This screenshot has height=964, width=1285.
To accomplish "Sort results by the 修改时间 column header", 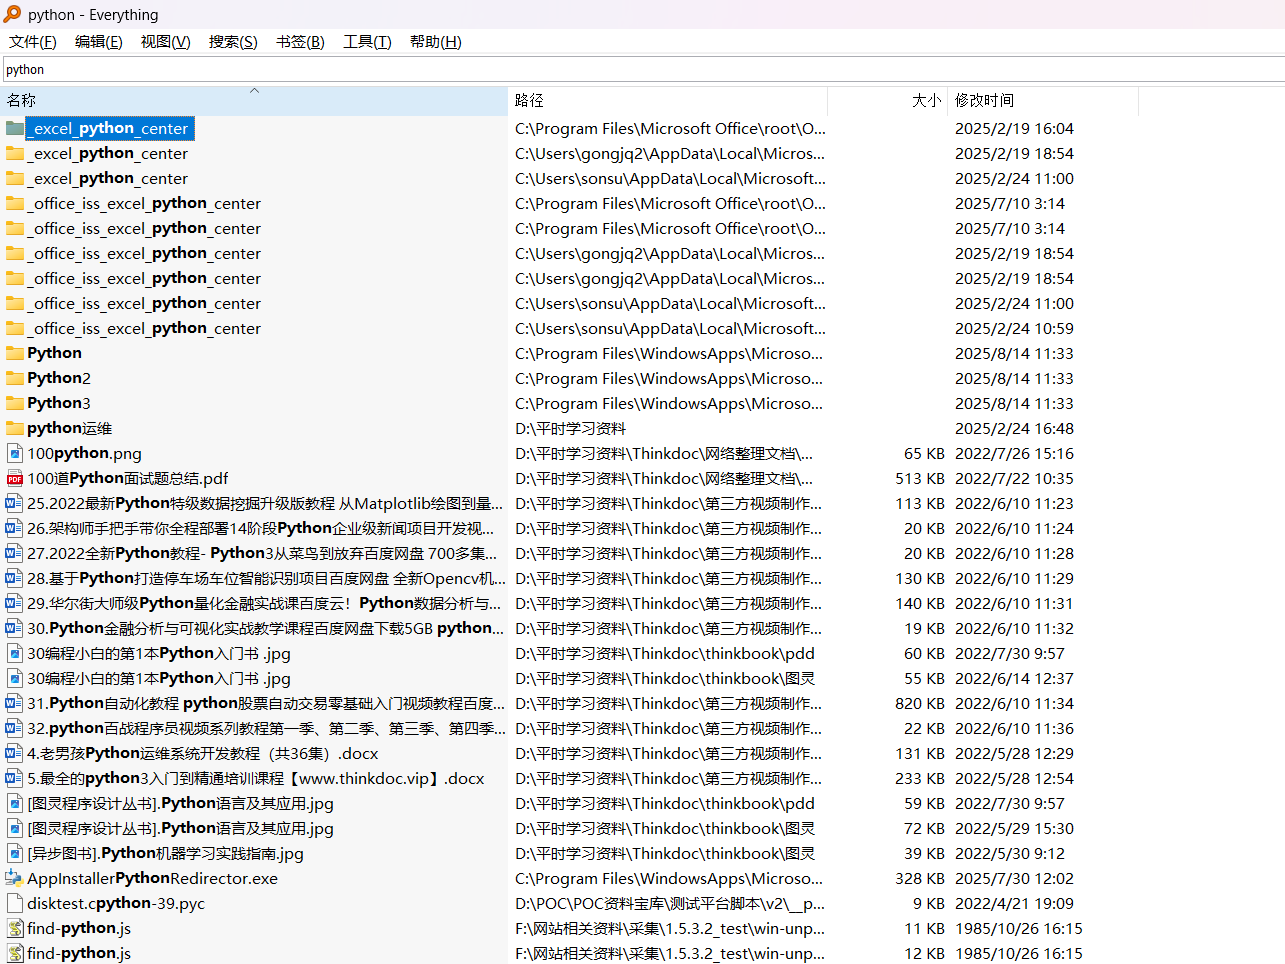I will (x=1043, y=100).
